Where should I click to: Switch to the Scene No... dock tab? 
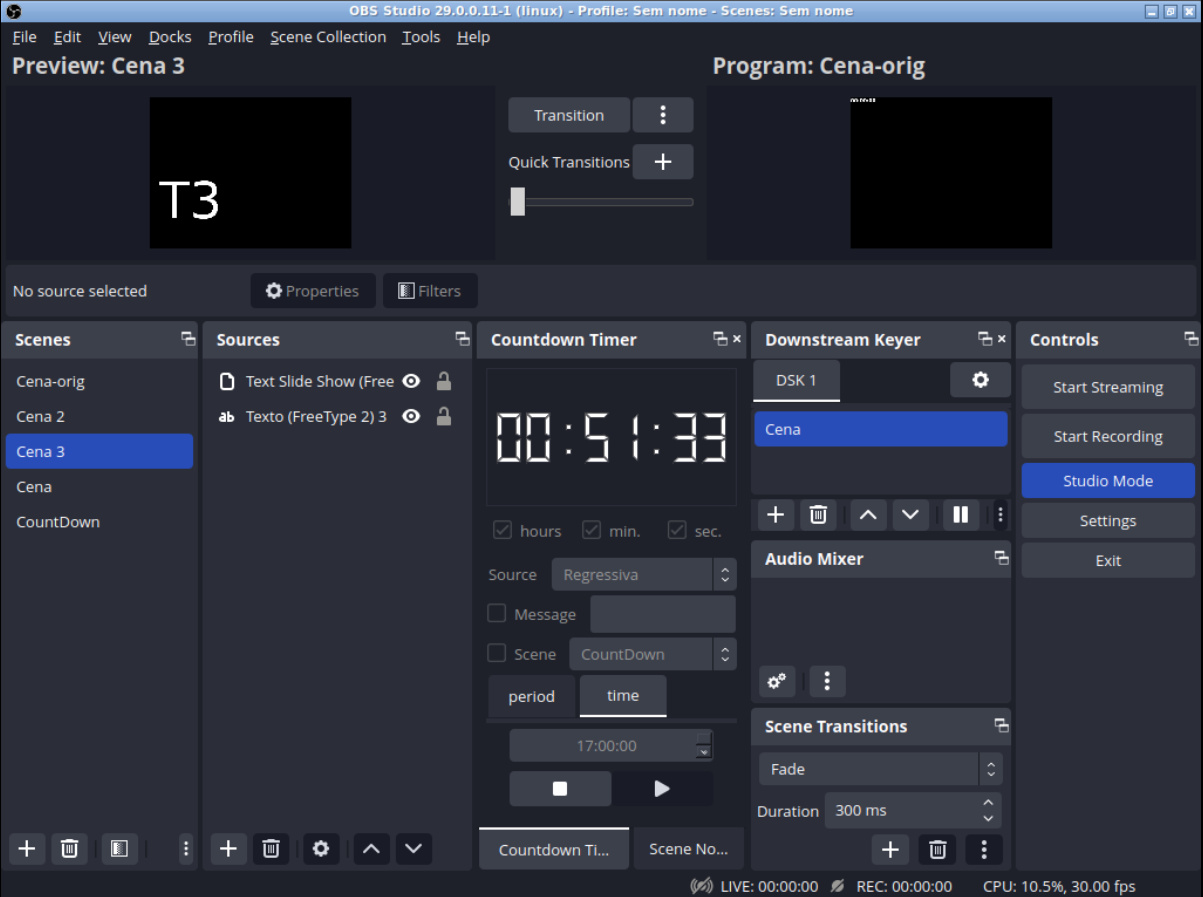pyautogui.click(x=688, y=849)
